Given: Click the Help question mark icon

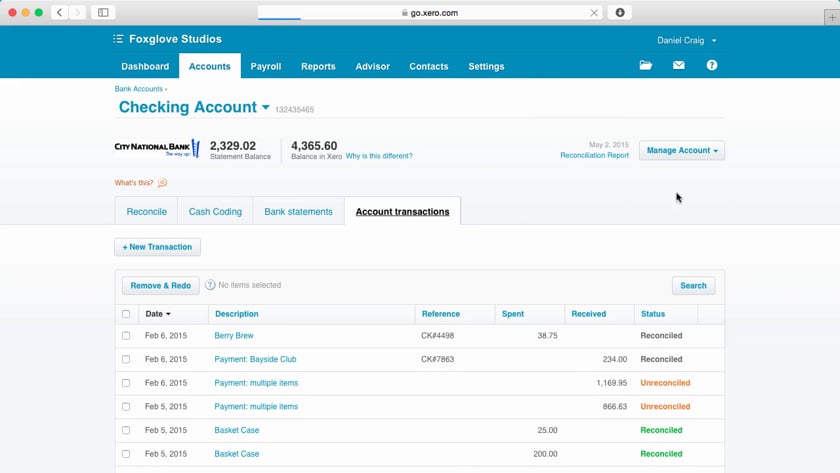Looking at the screenshot, I should (711, 65).
